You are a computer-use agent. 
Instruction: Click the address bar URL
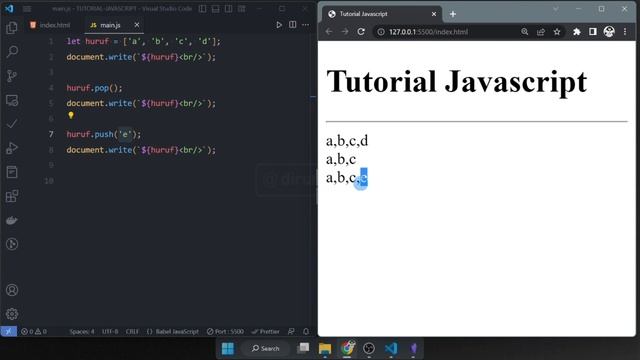[x=428, y=31]
